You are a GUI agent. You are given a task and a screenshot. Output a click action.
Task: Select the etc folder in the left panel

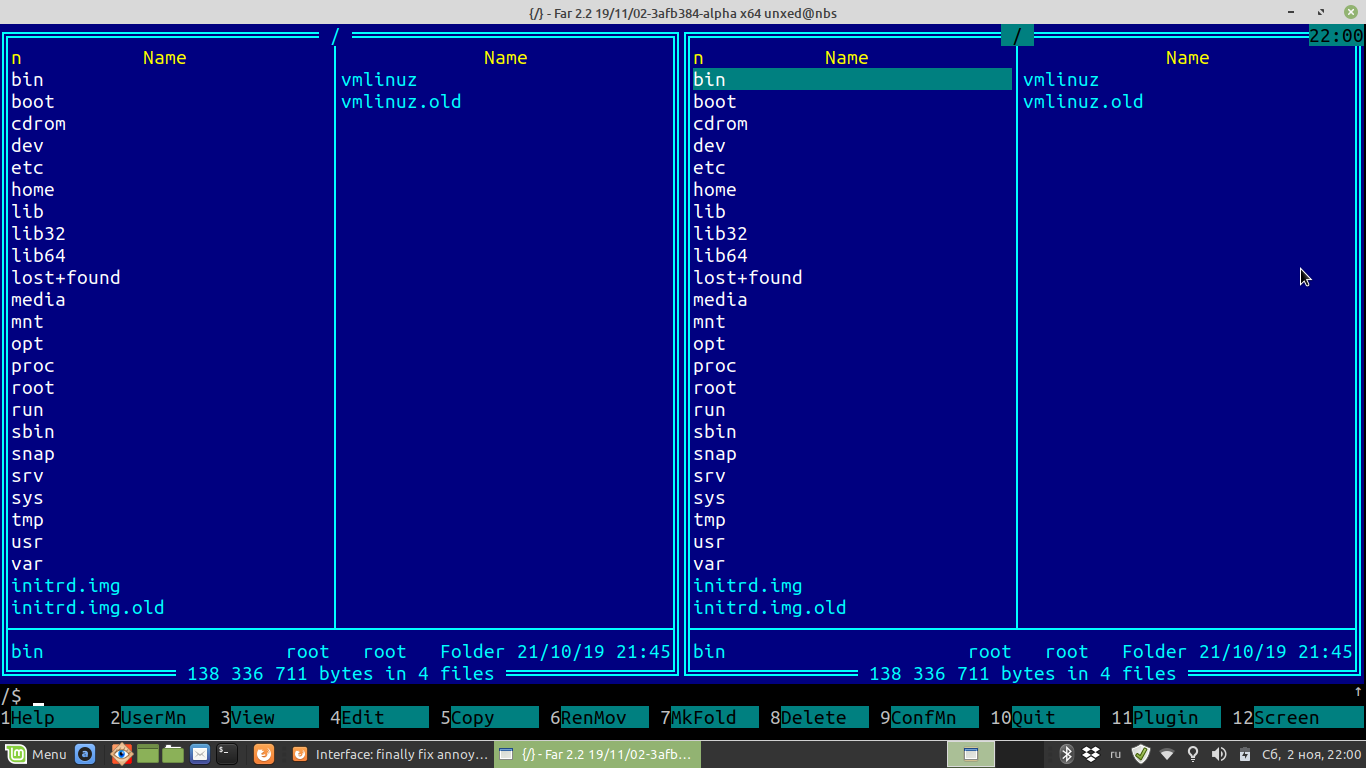point(27,167)
